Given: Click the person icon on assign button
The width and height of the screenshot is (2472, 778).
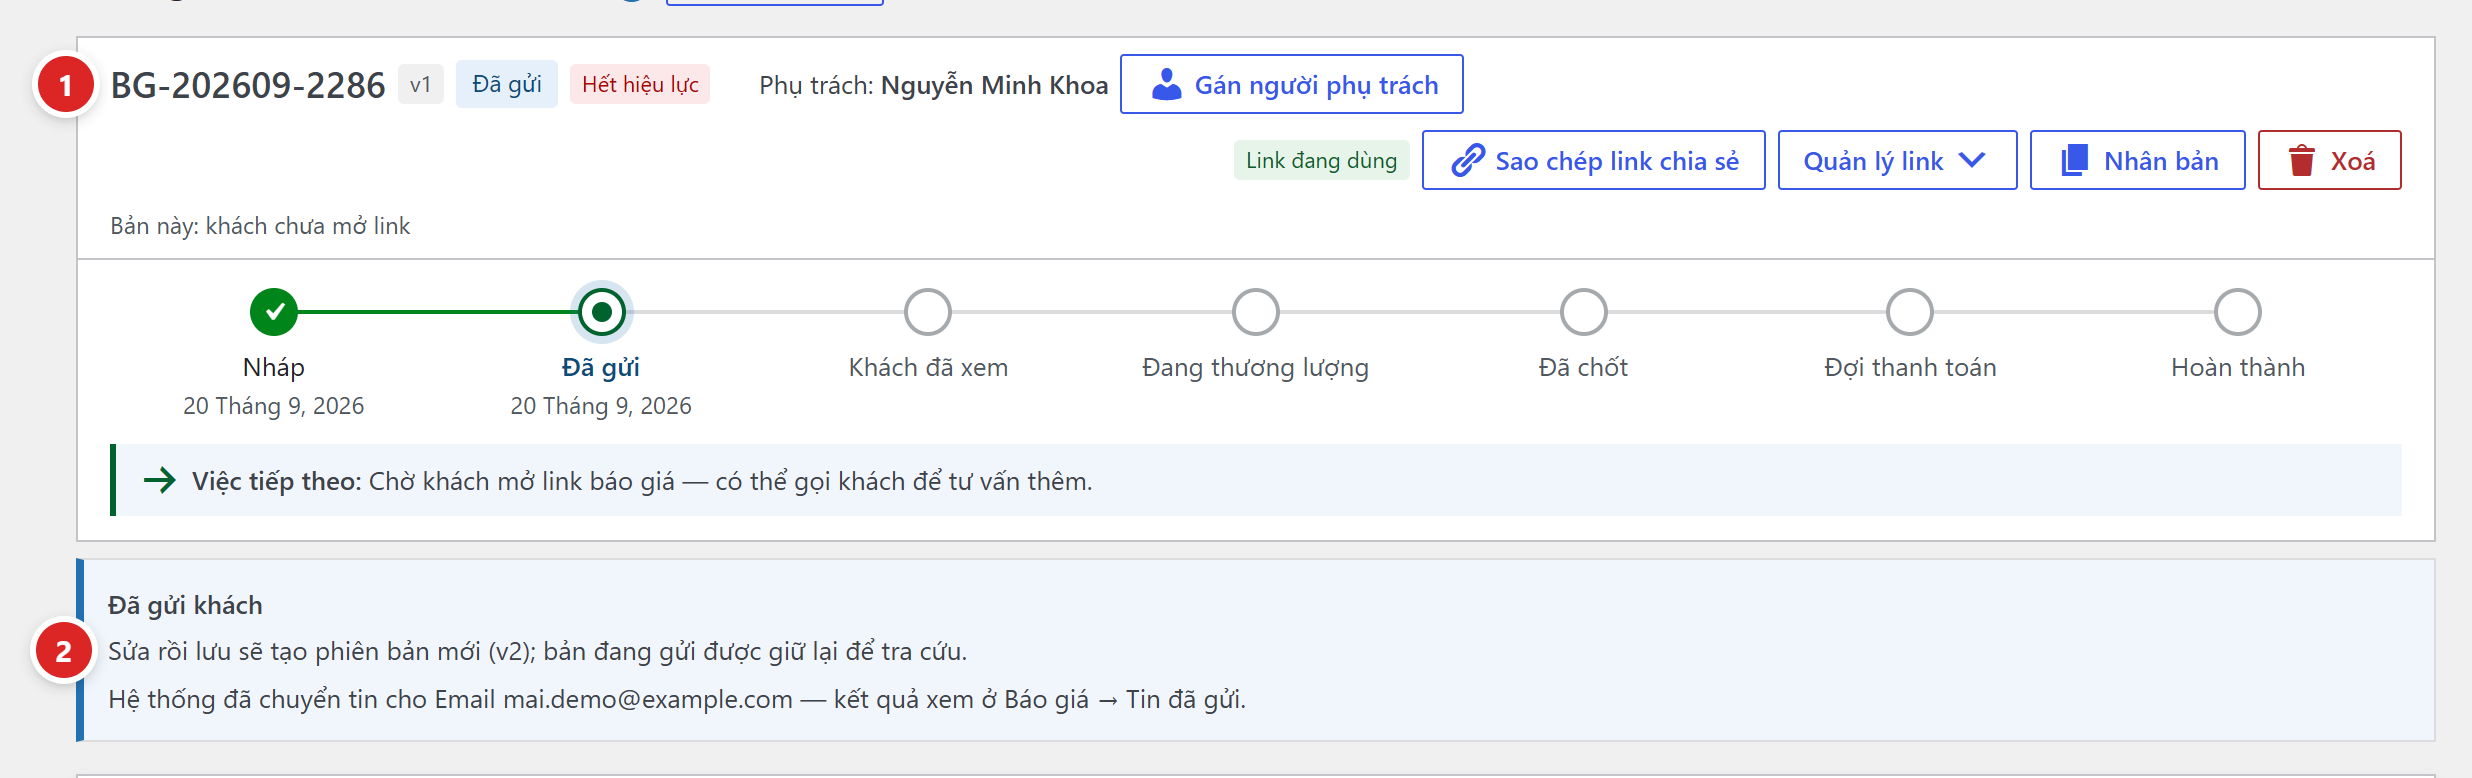Looking at the screenshot, I should click(1166, 85).
